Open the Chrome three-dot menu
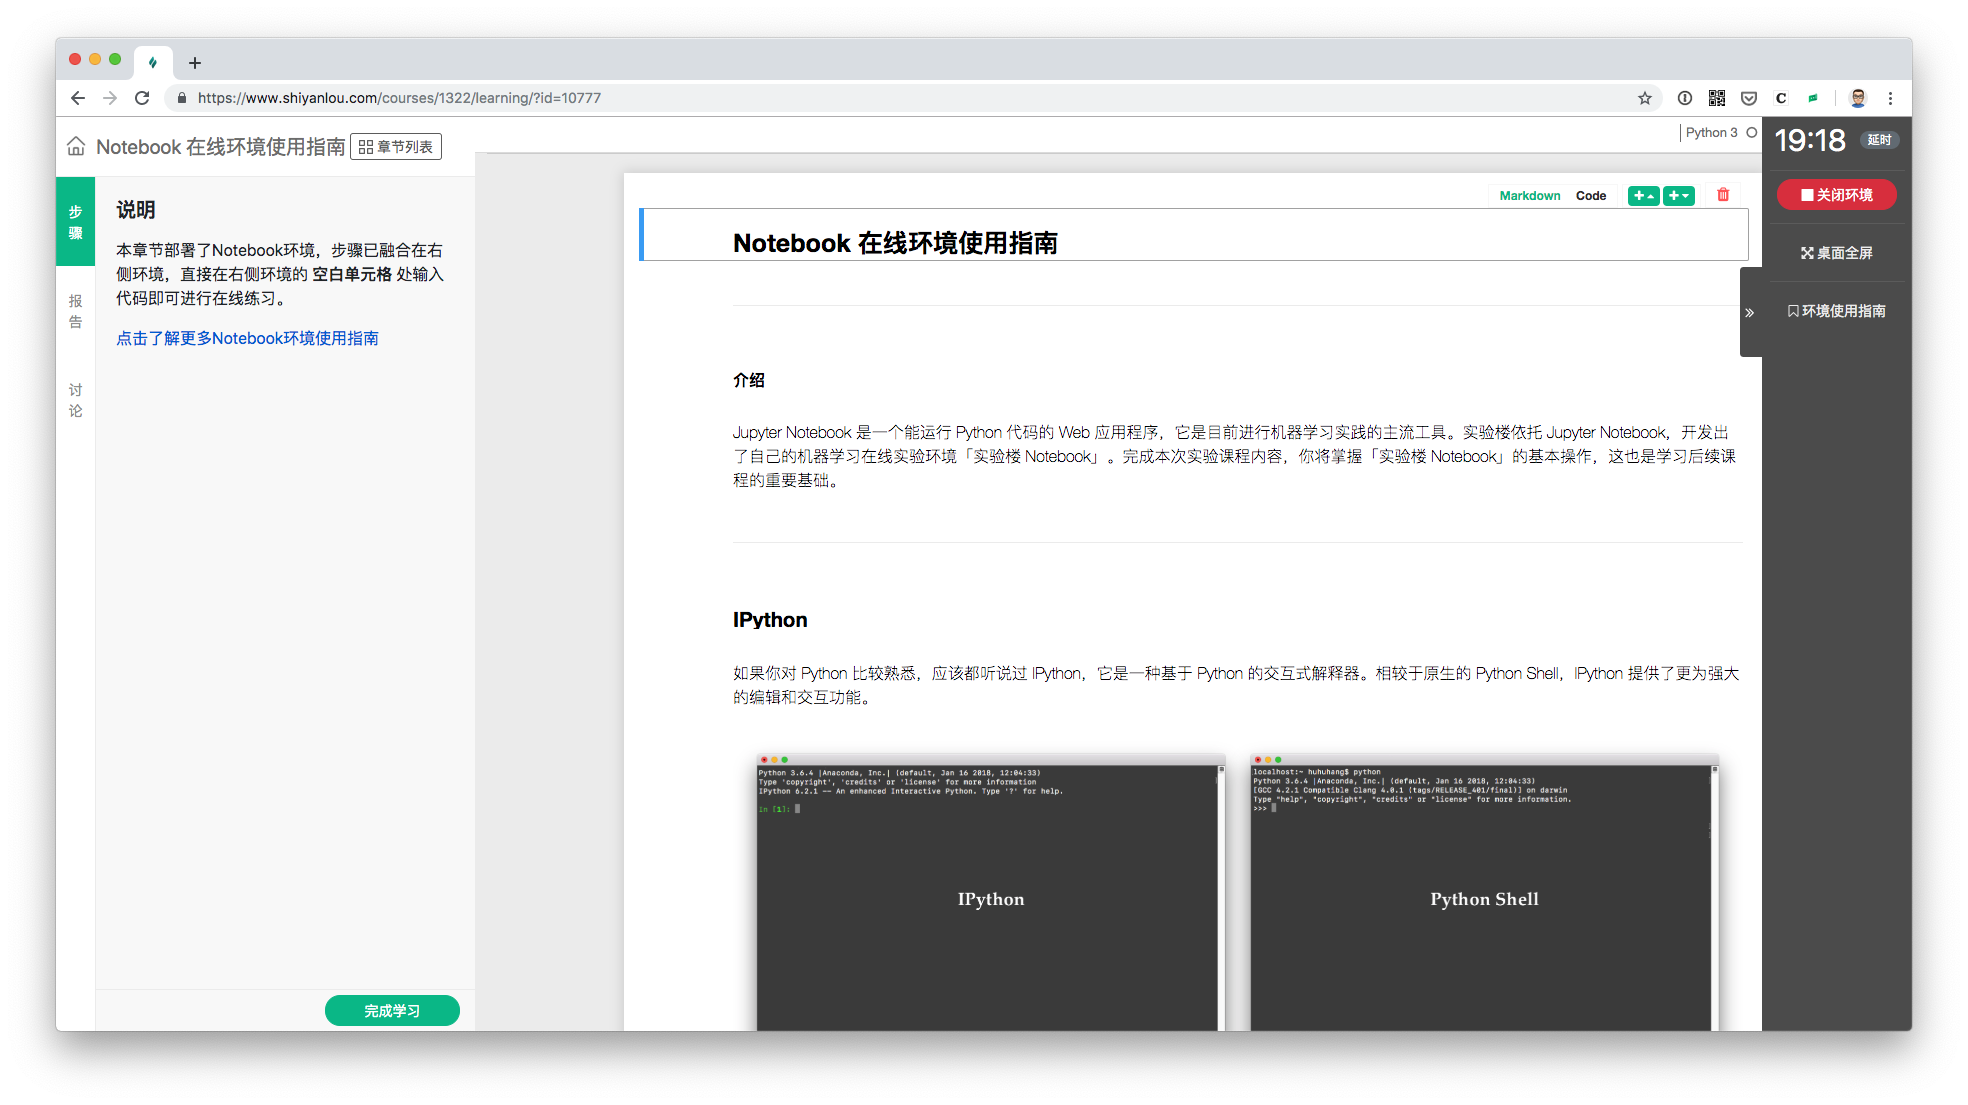1968x1105 pixels. [x=1890, y=98]
